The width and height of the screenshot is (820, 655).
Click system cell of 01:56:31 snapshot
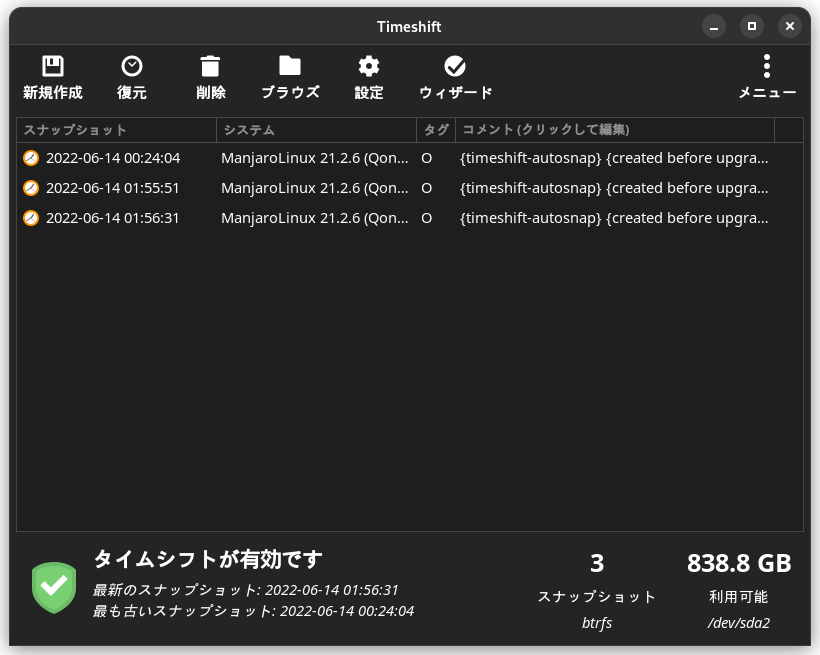coord(315,218)
